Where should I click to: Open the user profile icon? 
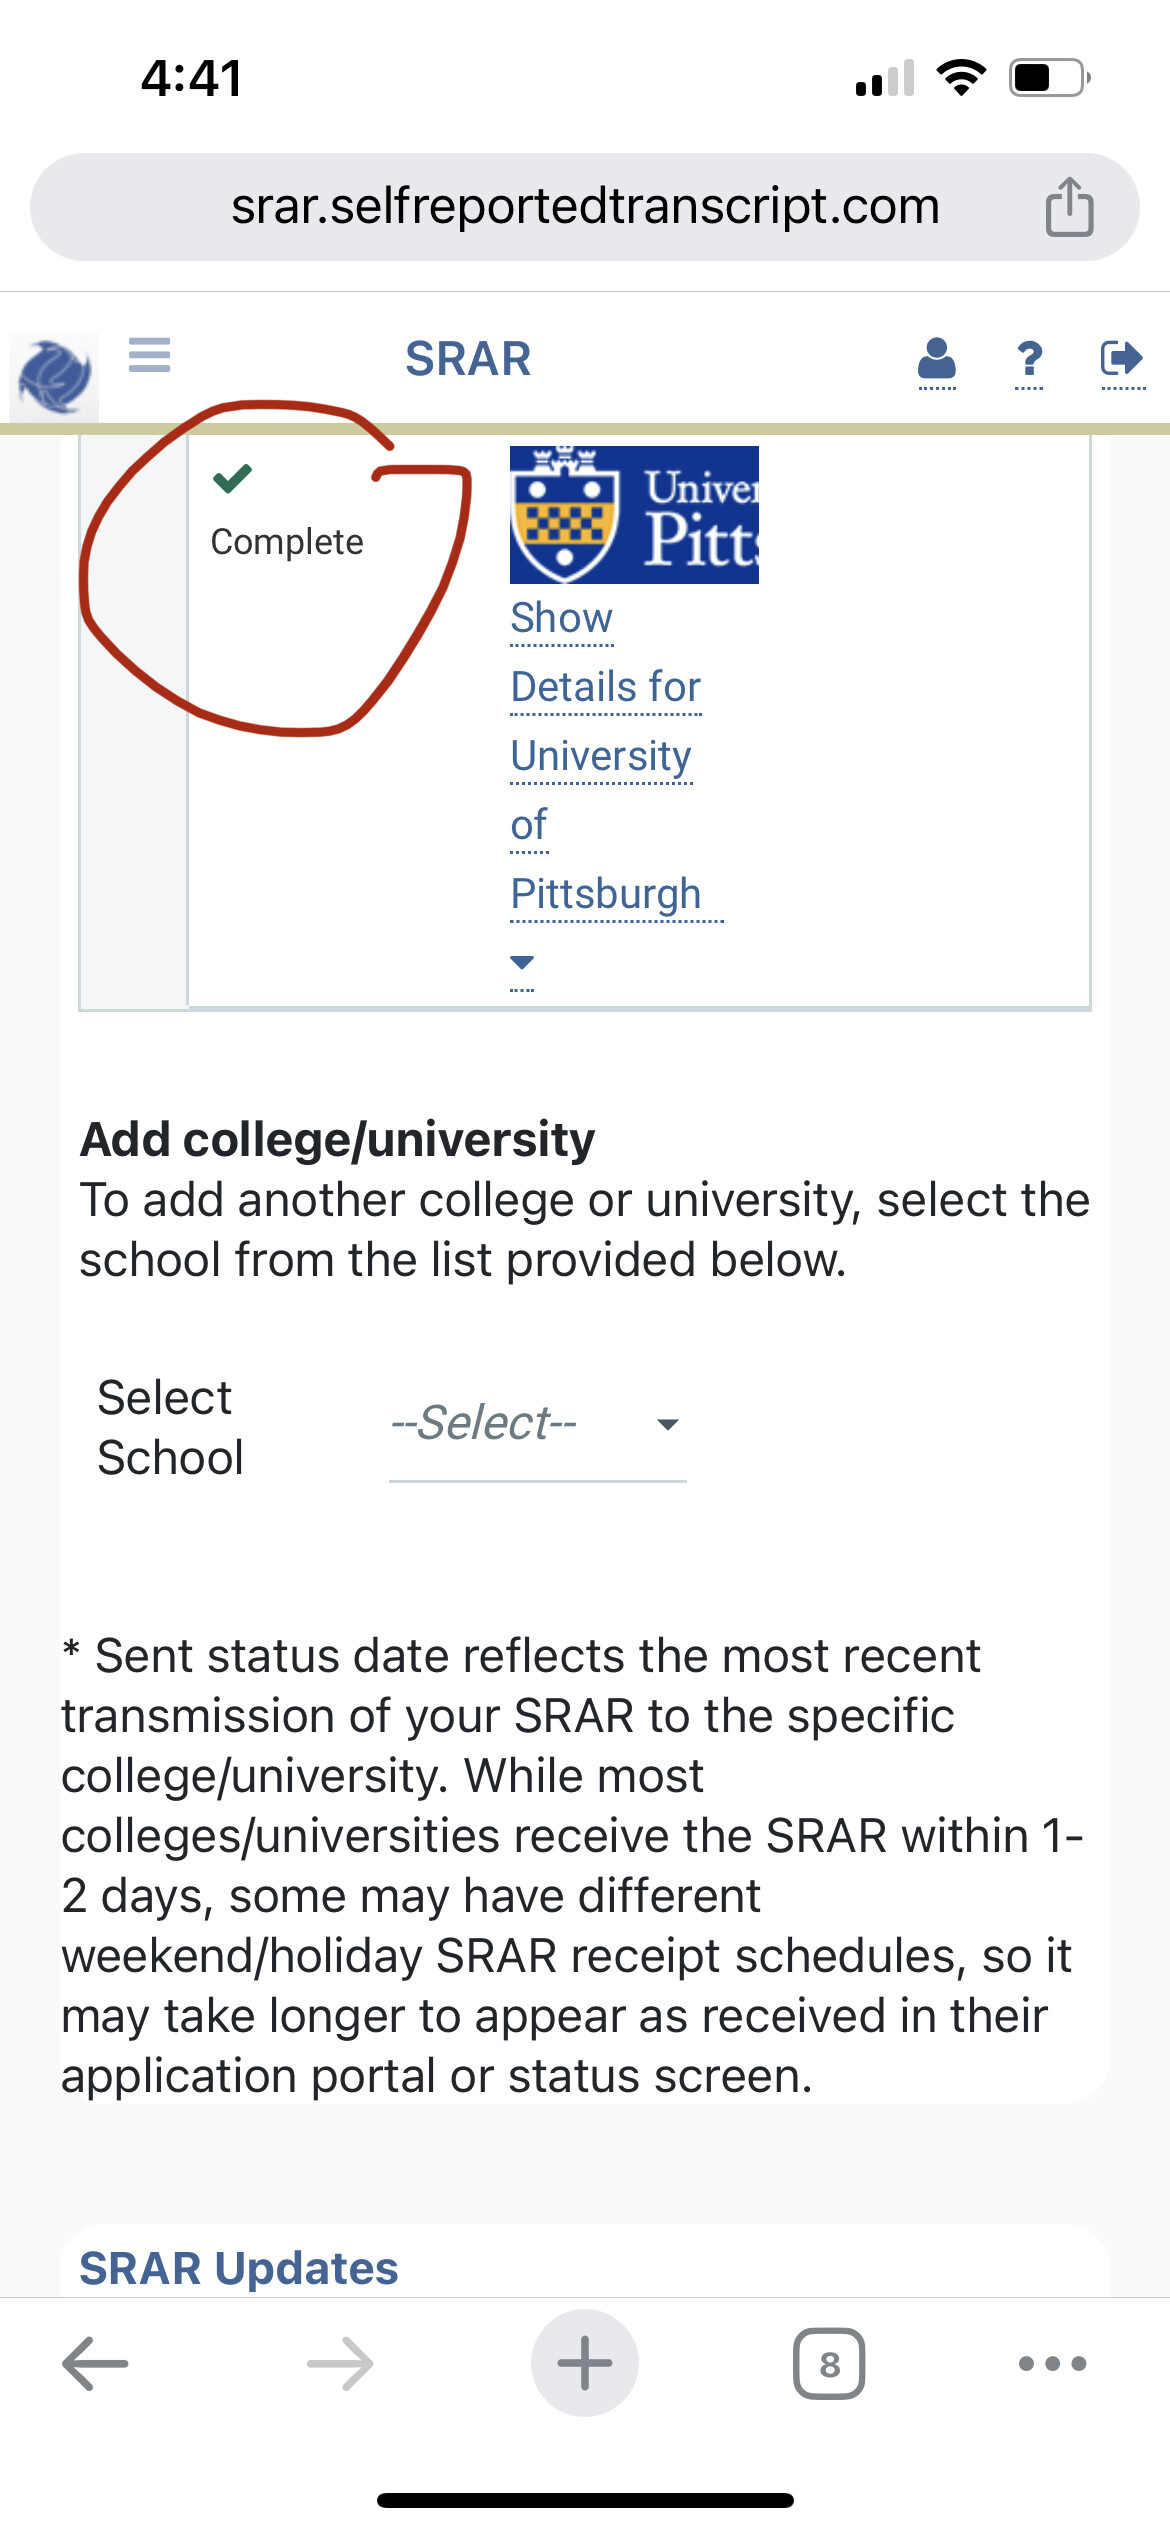pyautogui.click(x=937, y=360)
